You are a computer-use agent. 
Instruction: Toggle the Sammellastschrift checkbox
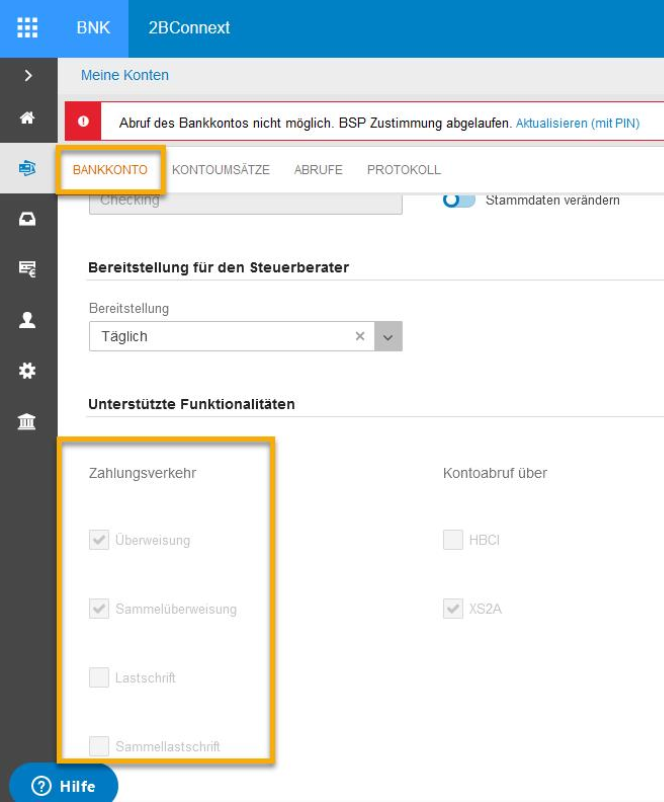click(x=99, y=746)
